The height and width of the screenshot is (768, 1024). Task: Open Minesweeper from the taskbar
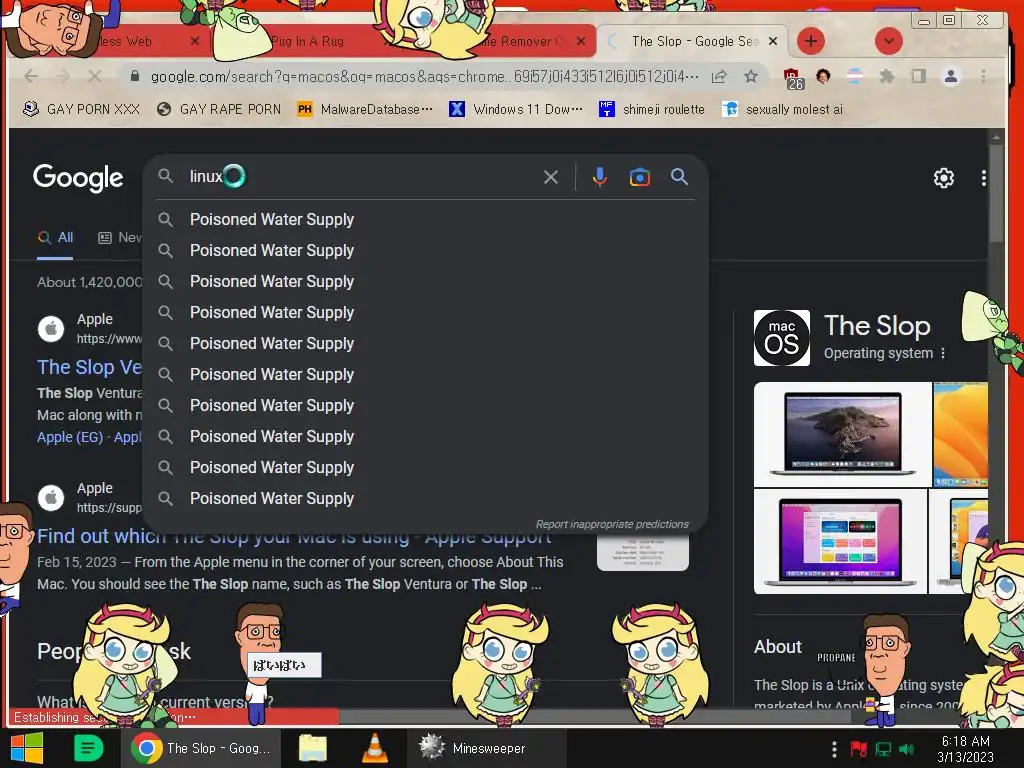click(x=487, y=748)
